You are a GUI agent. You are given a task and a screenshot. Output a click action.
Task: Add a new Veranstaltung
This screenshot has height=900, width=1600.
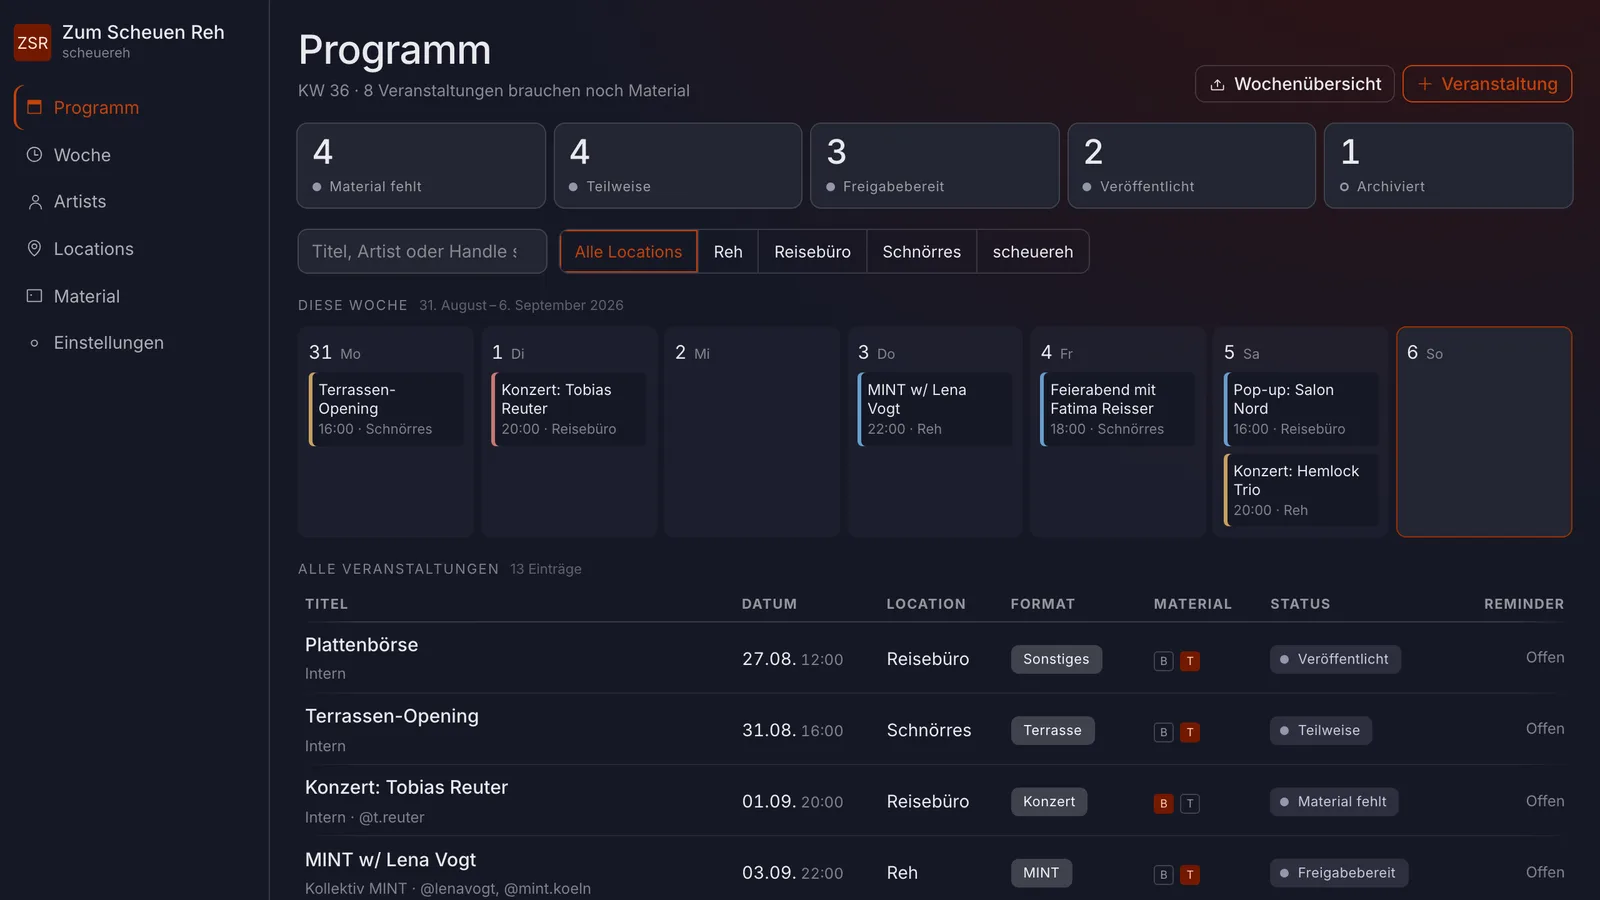pyautogui.click(x=1487, y=84)
